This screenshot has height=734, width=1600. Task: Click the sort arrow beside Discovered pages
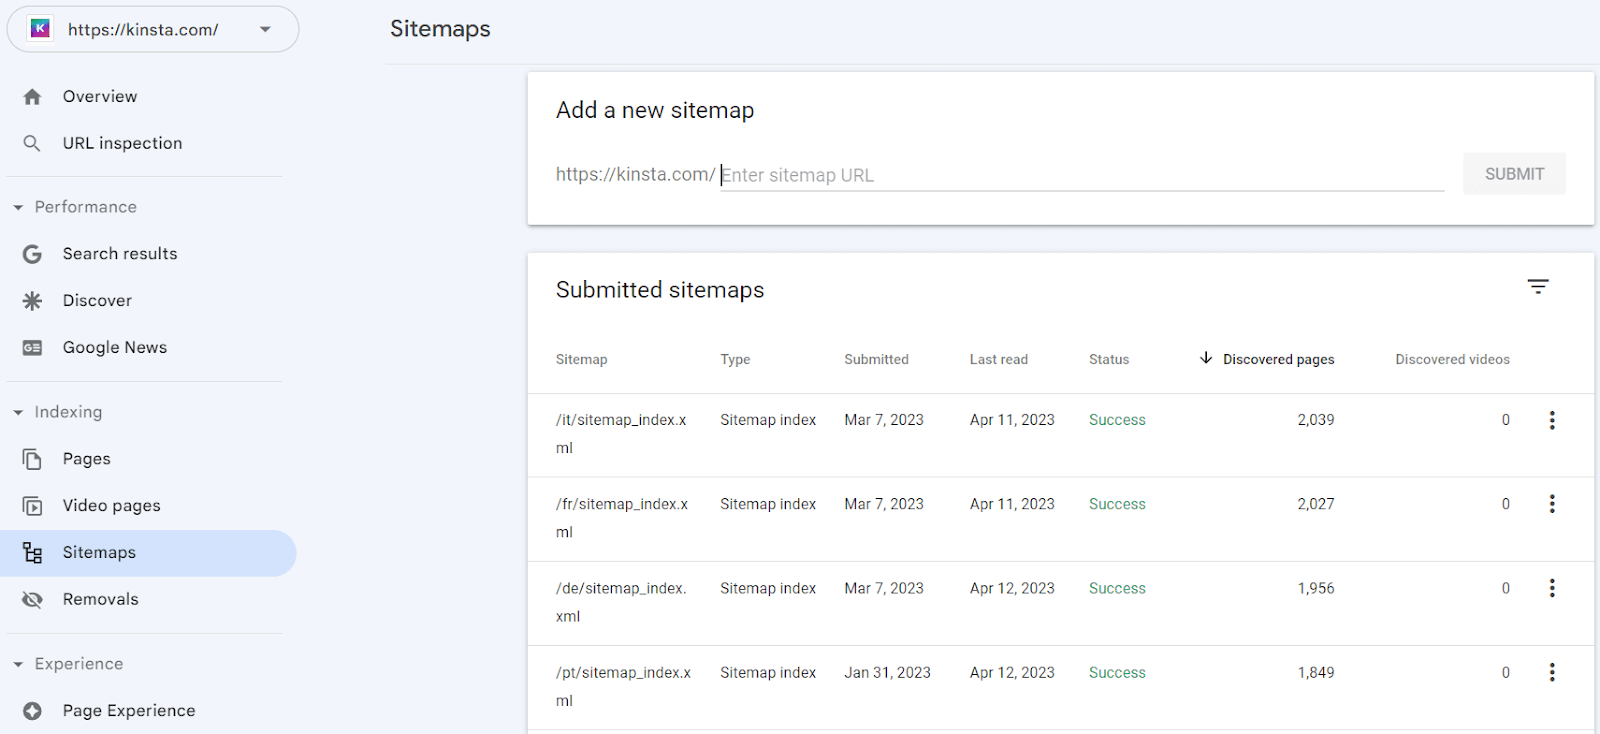point(1206,358)
